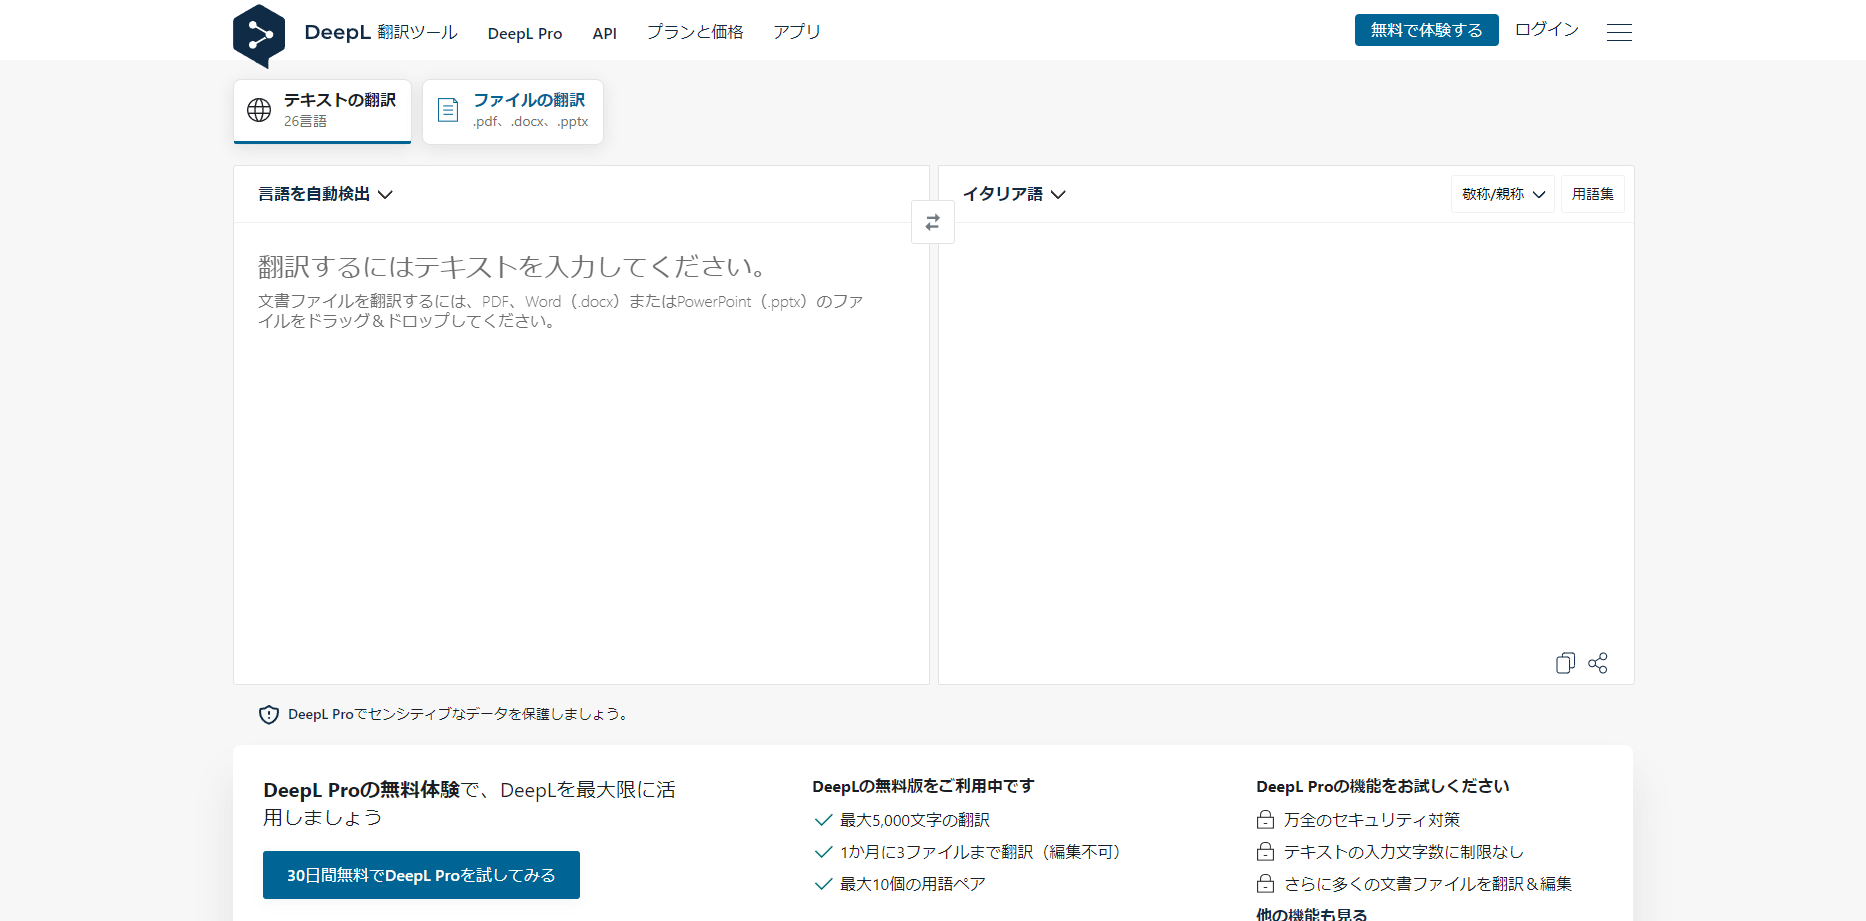Viewport: 1866px width, 921px height.
Task: Click the lock icon next to テキストの入力文字数に制限なし
Action: point(1265,852)
